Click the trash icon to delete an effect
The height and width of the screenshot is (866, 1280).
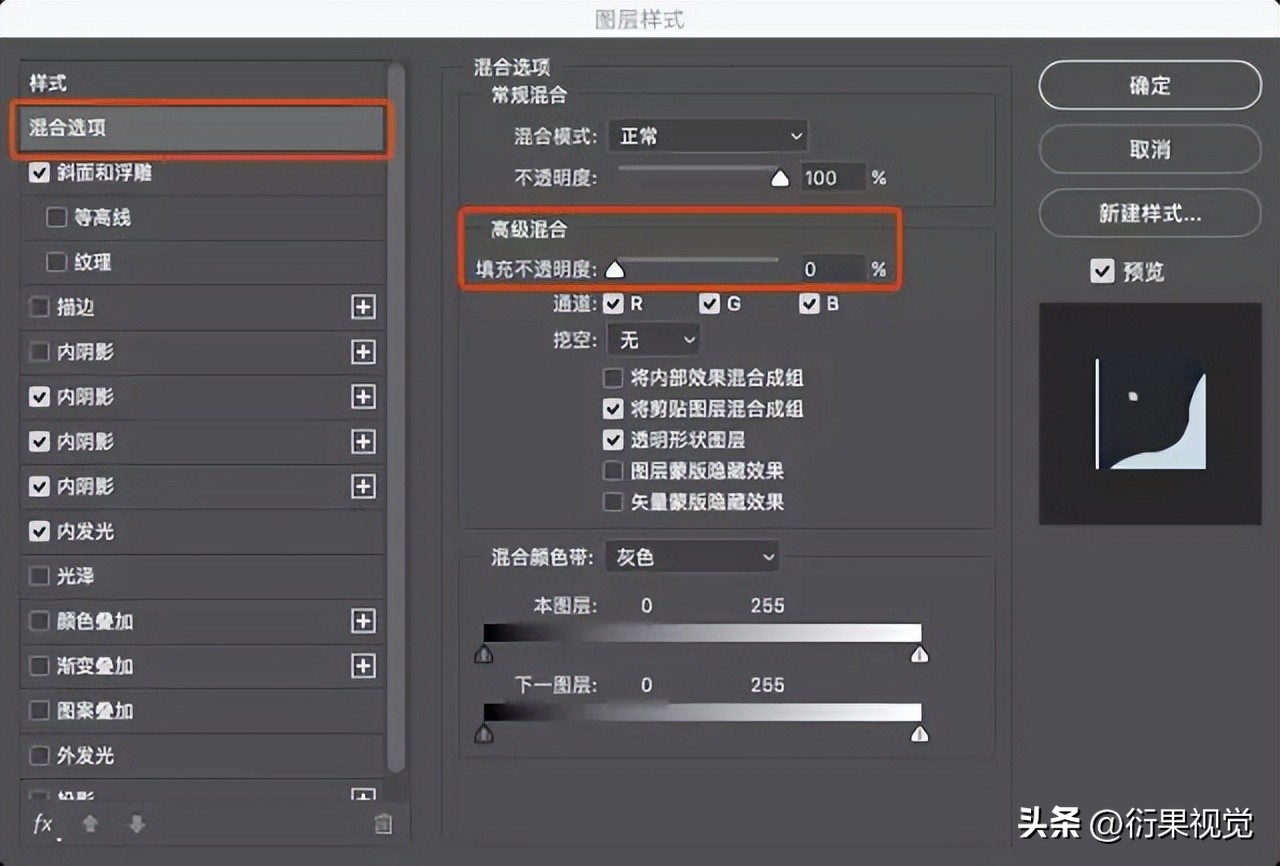coord(382,824)
